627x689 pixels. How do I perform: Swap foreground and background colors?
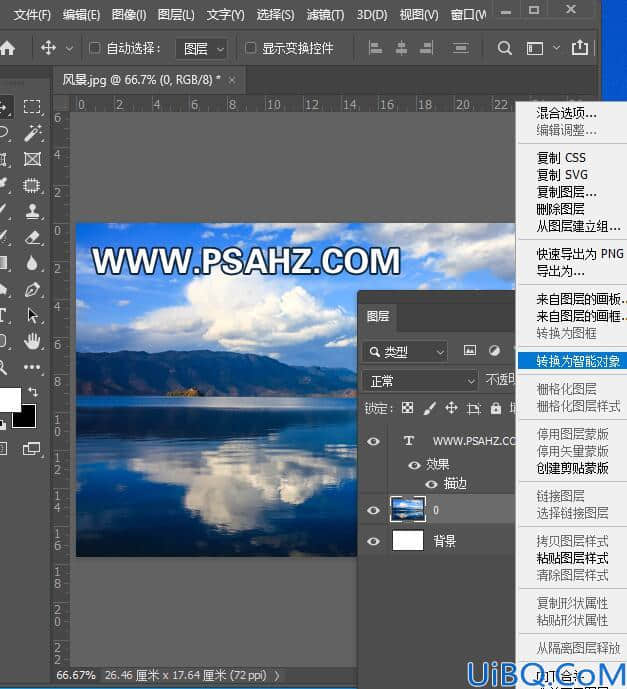[x=33, y=391]
